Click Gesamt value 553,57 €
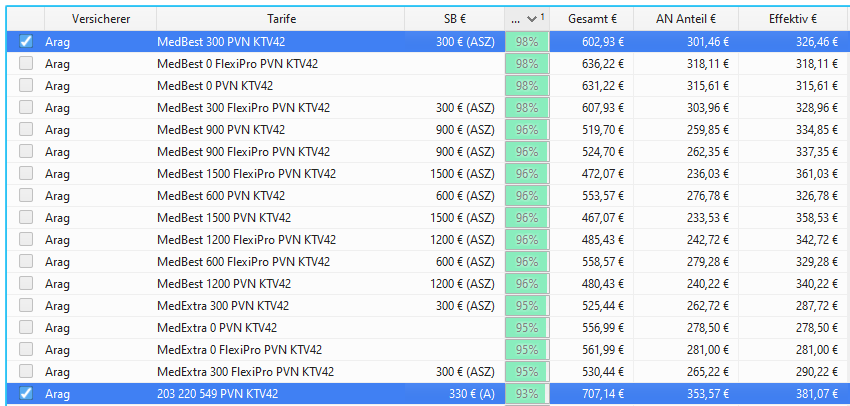Viewport: 850px width, 406px height. 601,196
